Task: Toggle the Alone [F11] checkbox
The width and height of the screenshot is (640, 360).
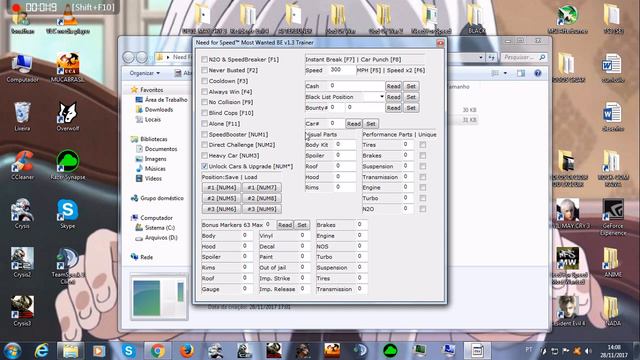Action: [204, 123]
